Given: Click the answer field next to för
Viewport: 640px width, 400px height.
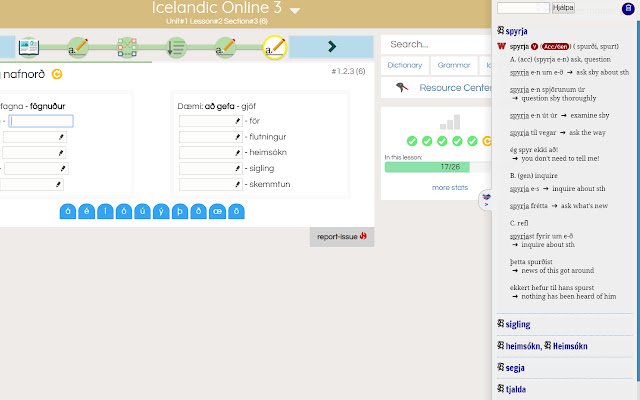Looking at the screenshot, I should [211, 121].
